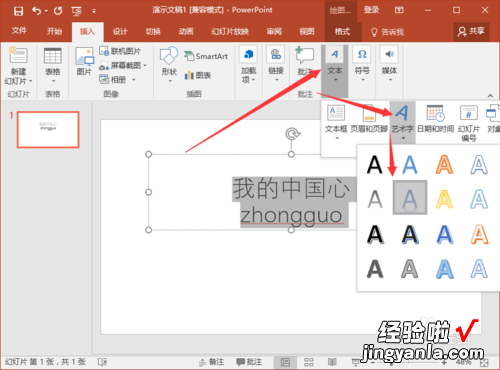The width and height of the screenshot is (500, 370).
Task: Switch to the 视图 tab
Action: (307, 32)
